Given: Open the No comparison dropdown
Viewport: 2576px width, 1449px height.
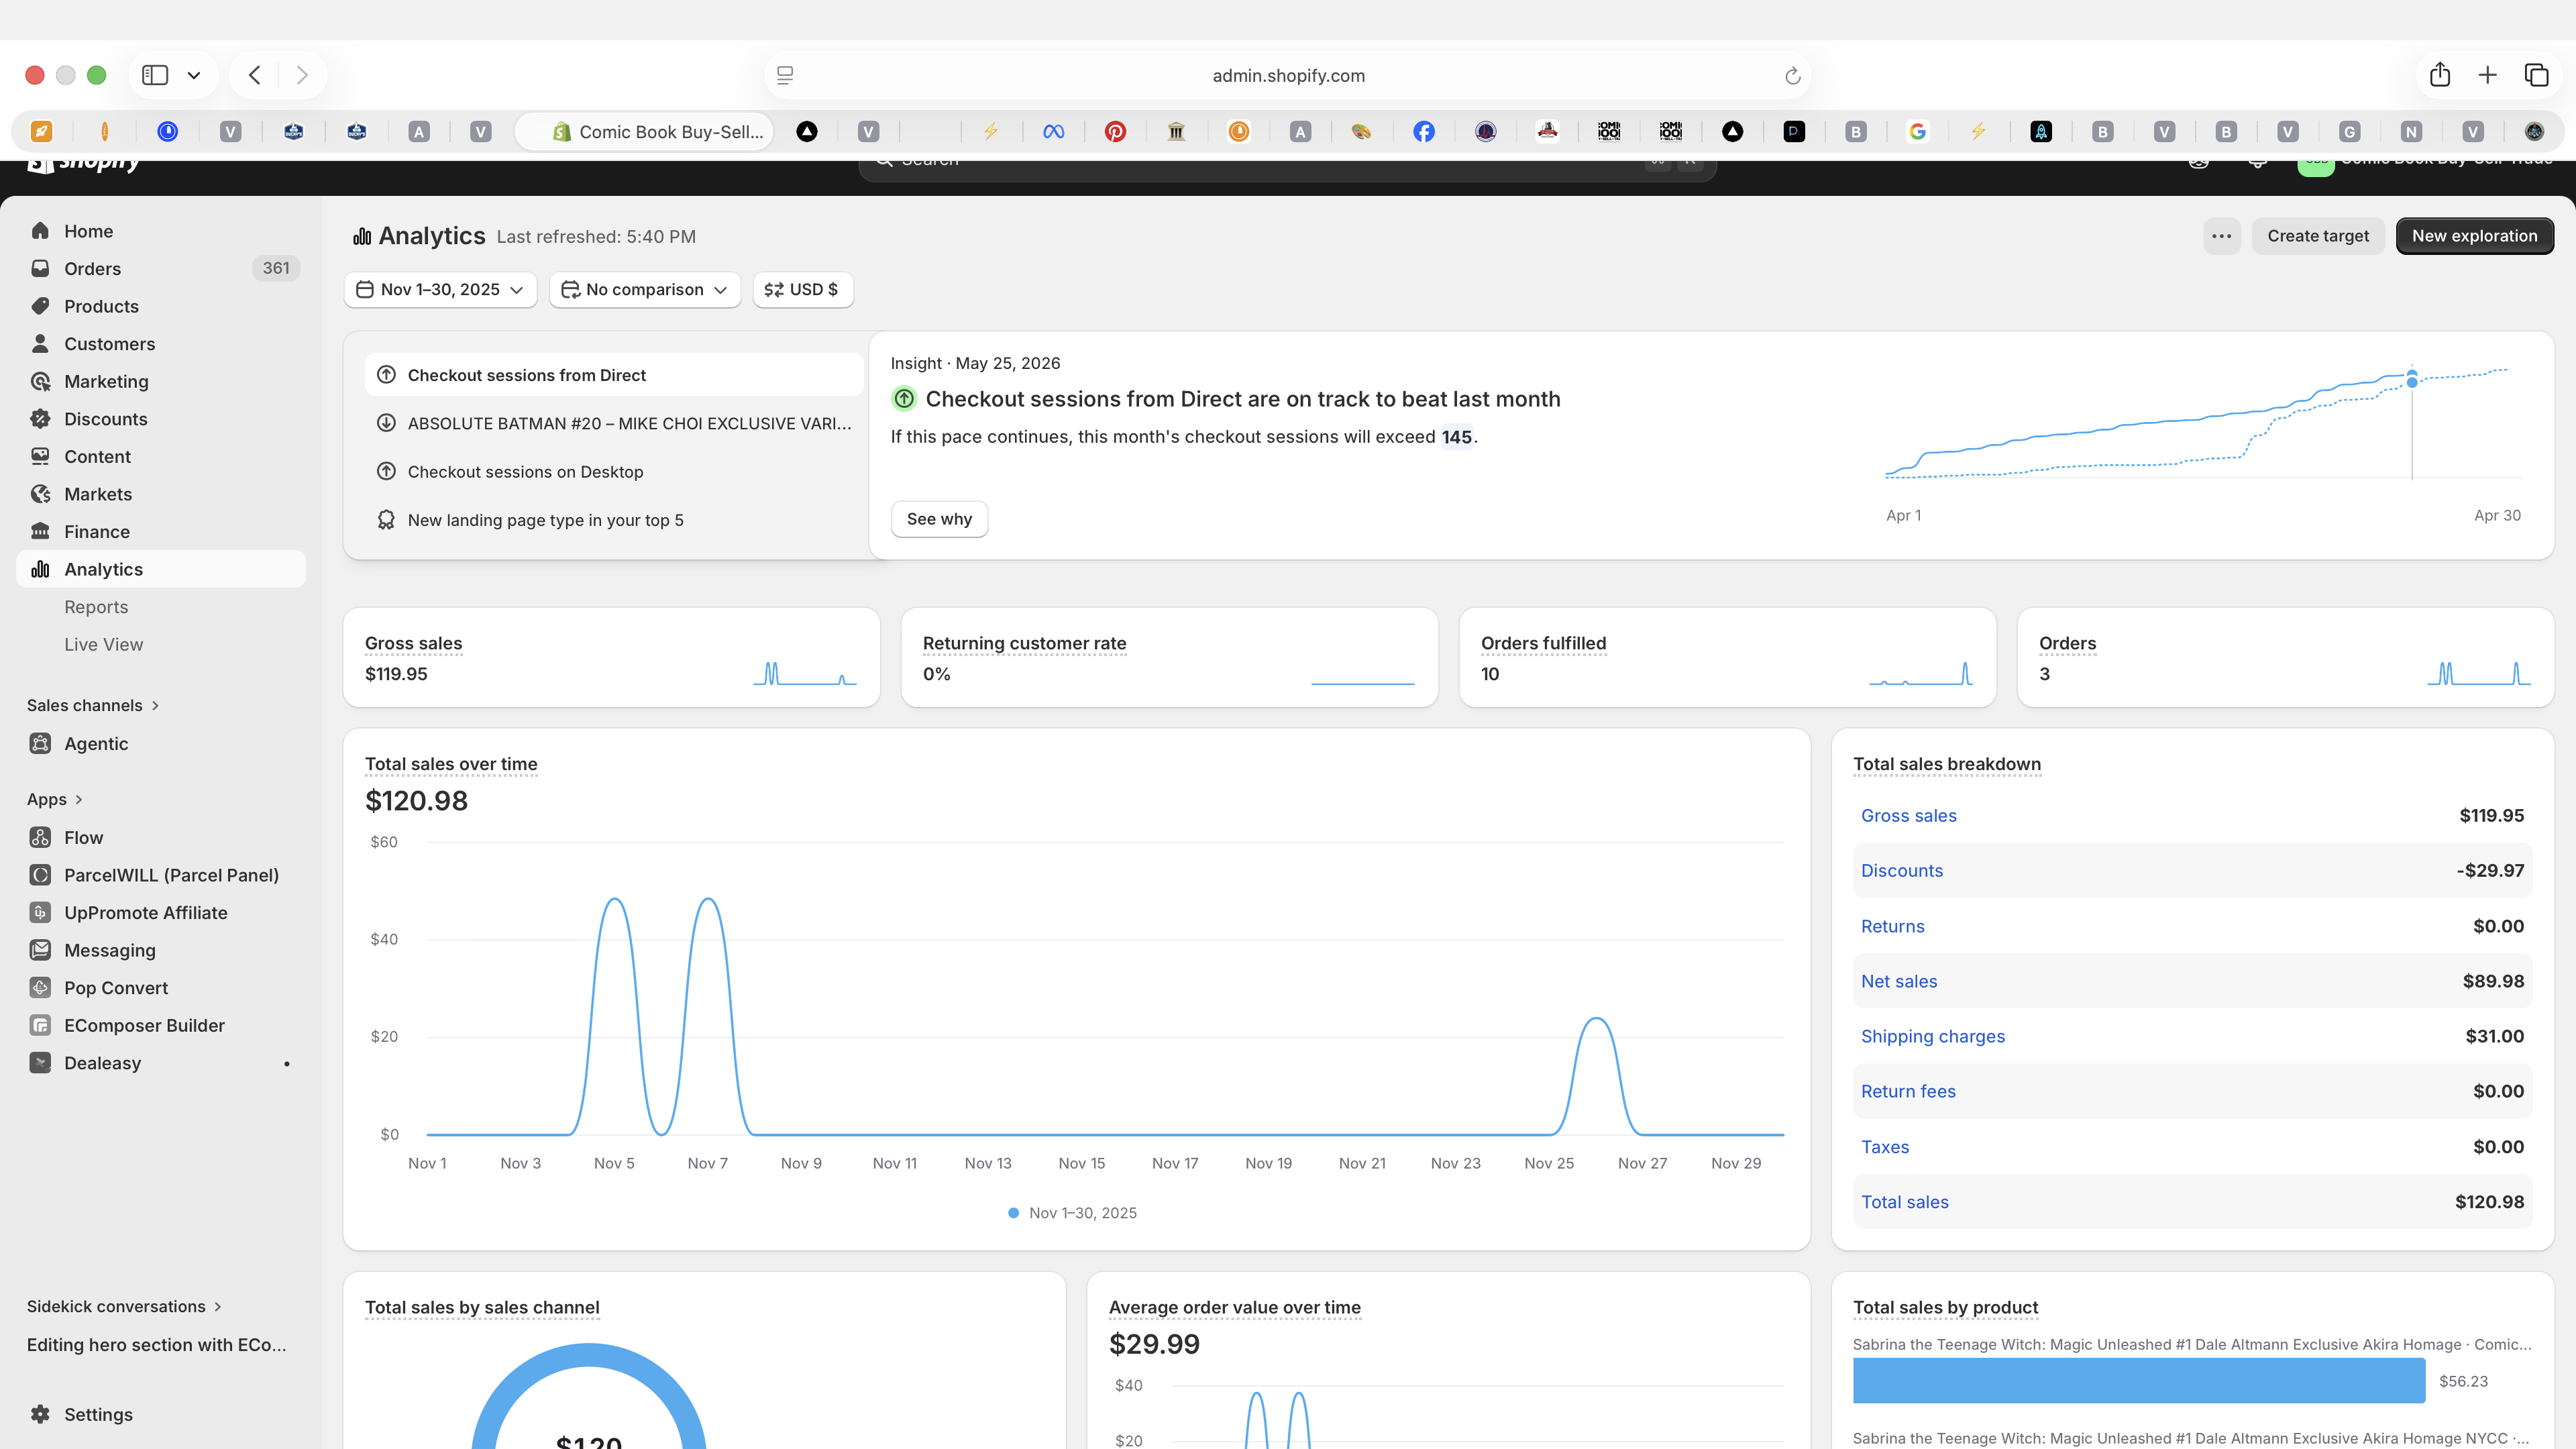Looking at the screenshot, I should [644, 290].
